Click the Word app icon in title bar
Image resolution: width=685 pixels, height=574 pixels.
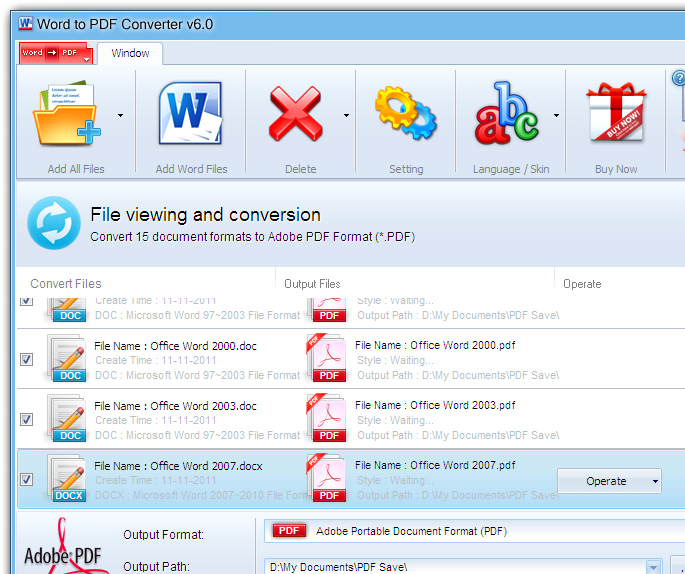tap(25, 23)
